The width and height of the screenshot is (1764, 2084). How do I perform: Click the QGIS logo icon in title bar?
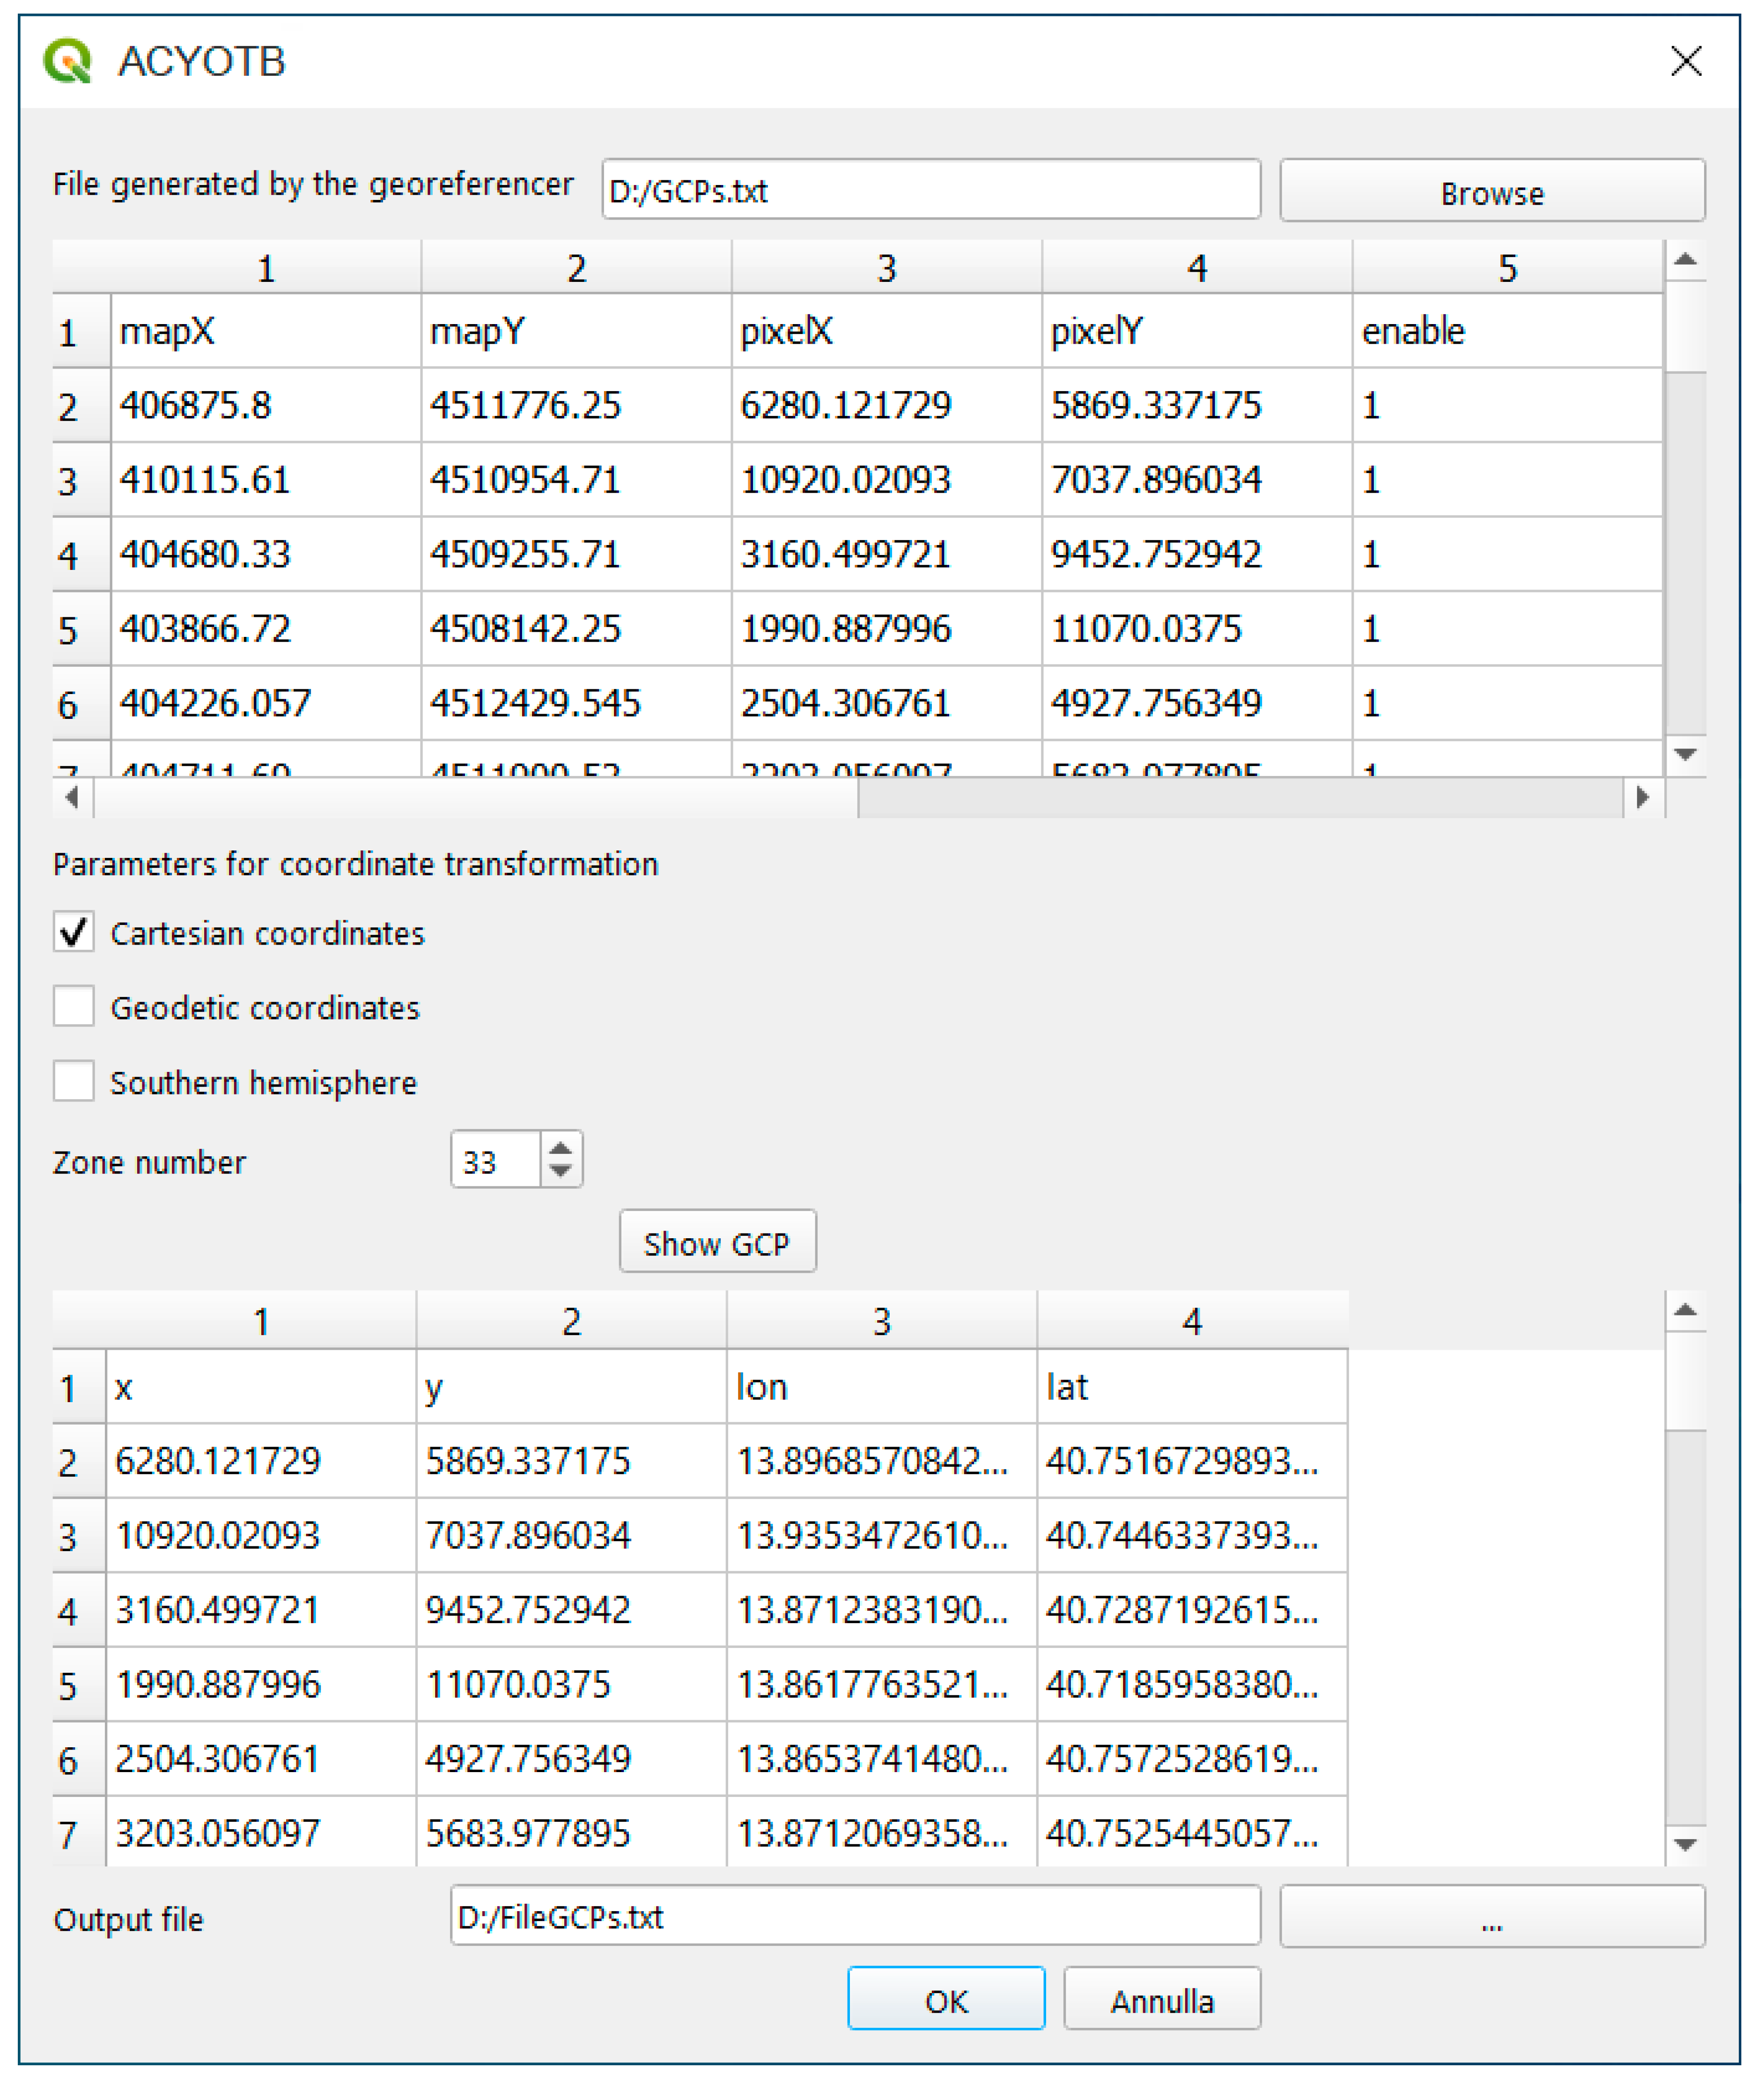[67, 61]
